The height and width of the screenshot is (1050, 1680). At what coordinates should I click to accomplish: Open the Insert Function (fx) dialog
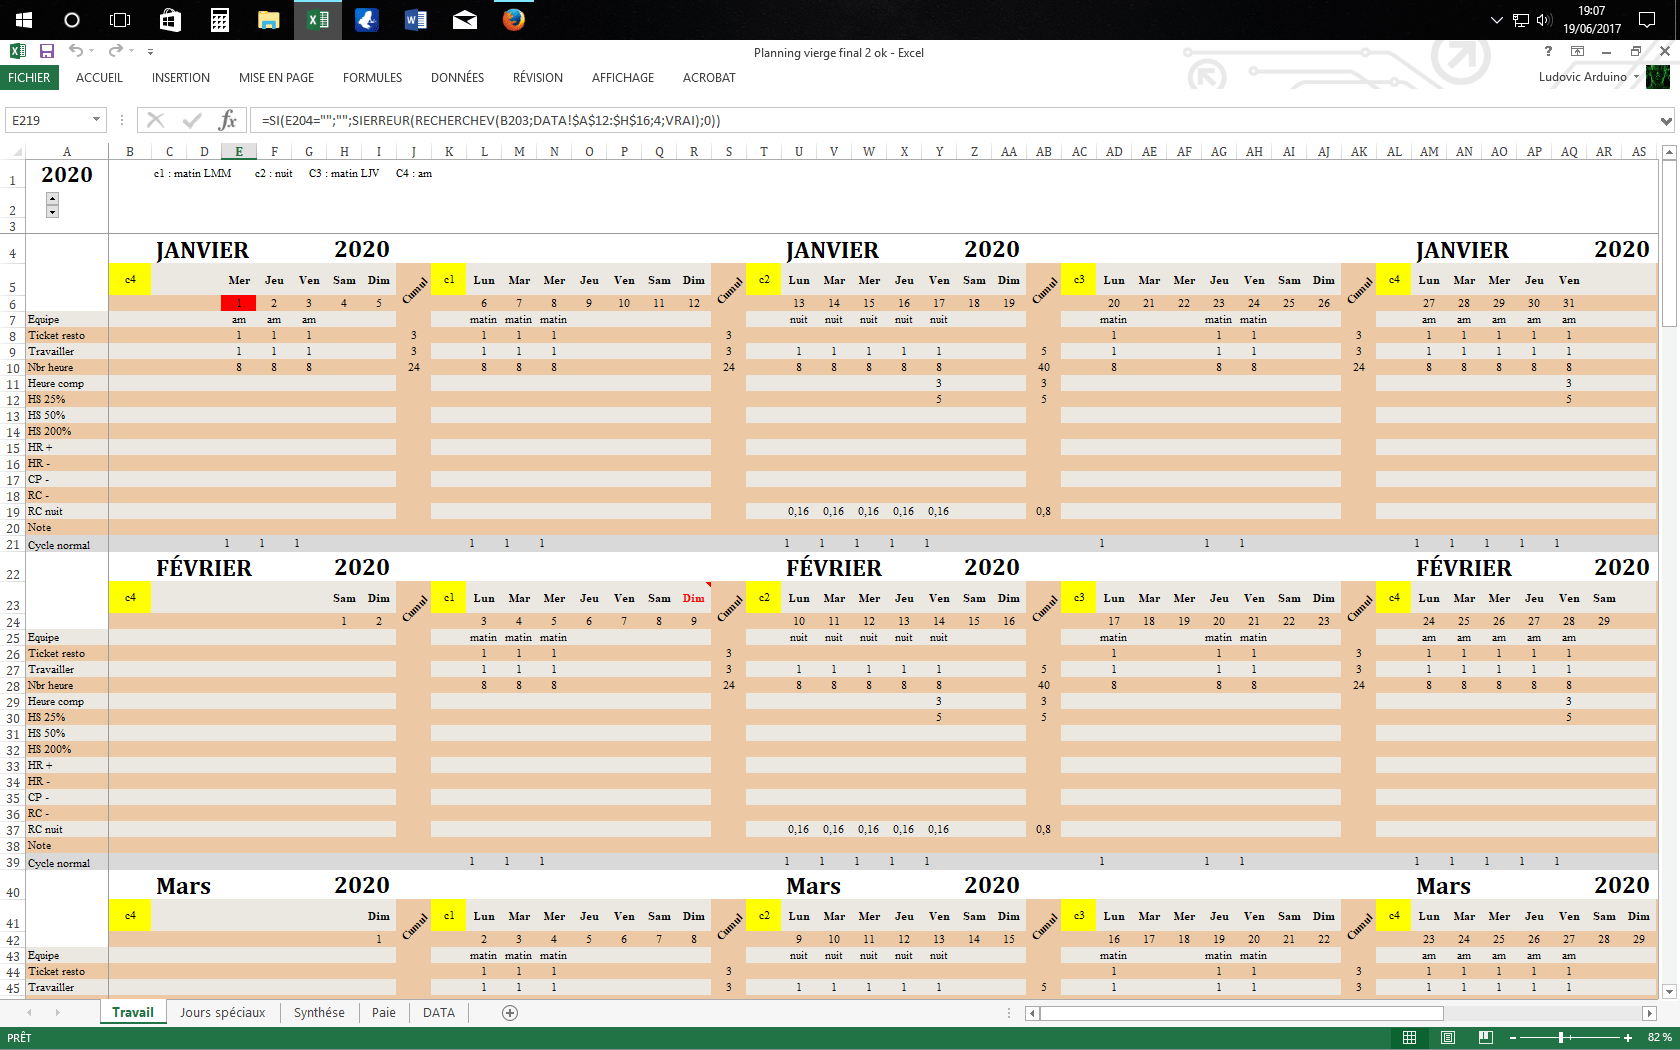click(x=228, y=120)
